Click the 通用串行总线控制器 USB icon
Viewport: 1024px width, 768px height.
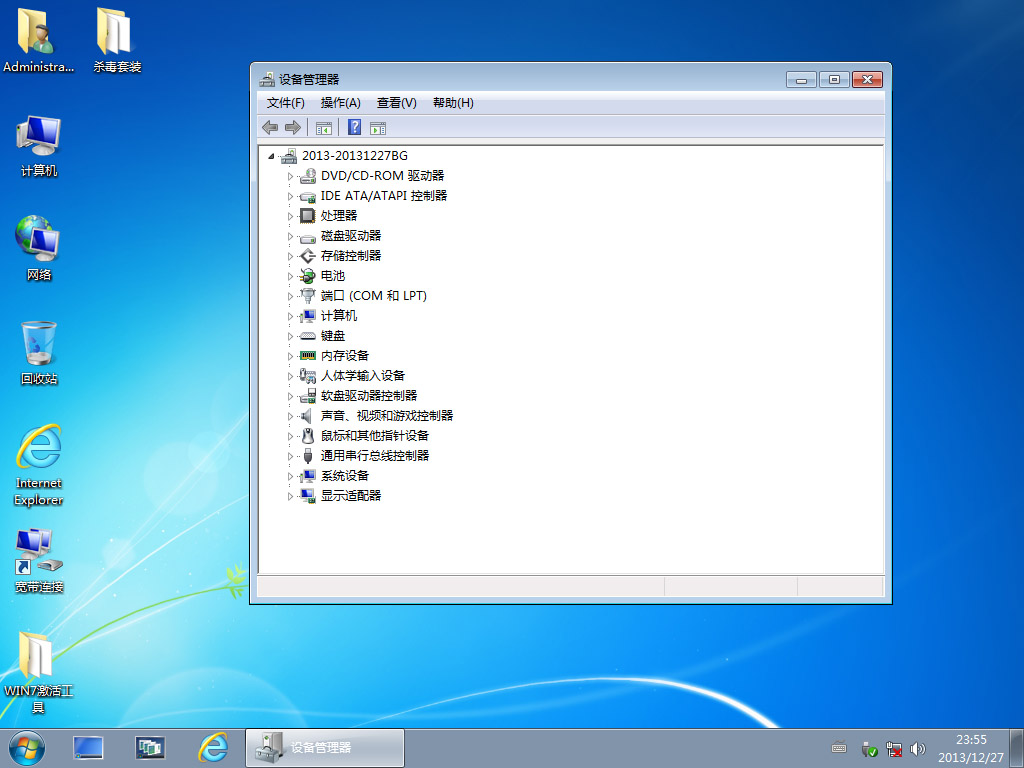tap(308, 456)
